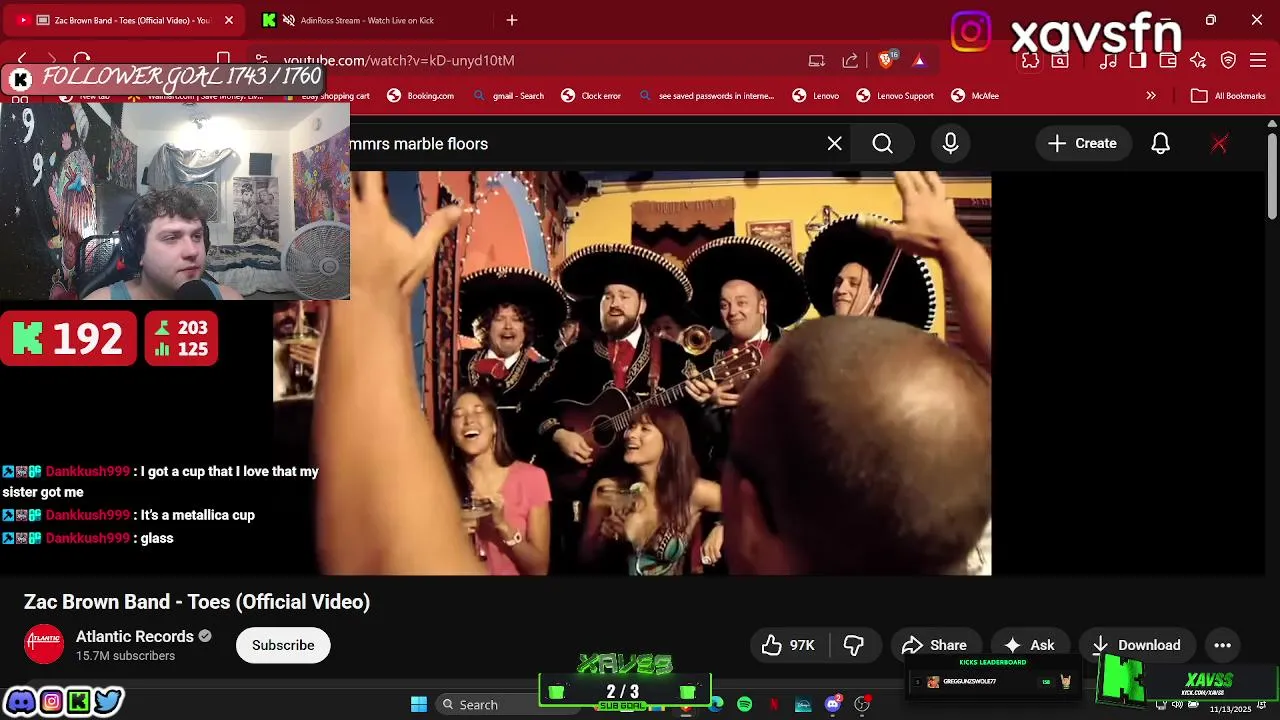This screenshot has height=720, width=1280.
Task: Open Netflix from the taskbar
Action: (774, 705)
